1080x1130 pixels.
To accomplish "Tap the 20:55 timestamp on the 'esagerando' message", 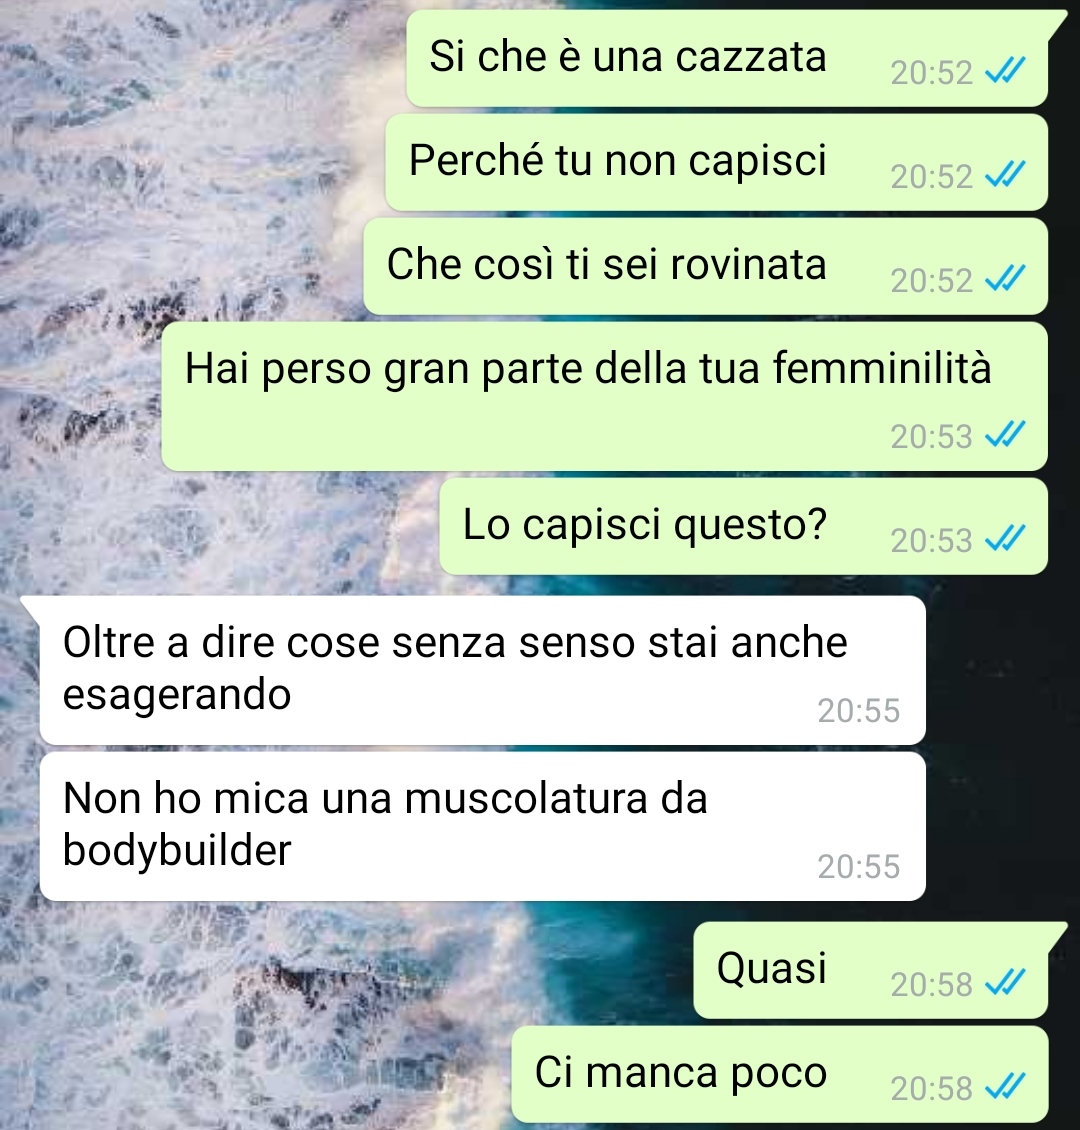I will pos(859,711).
